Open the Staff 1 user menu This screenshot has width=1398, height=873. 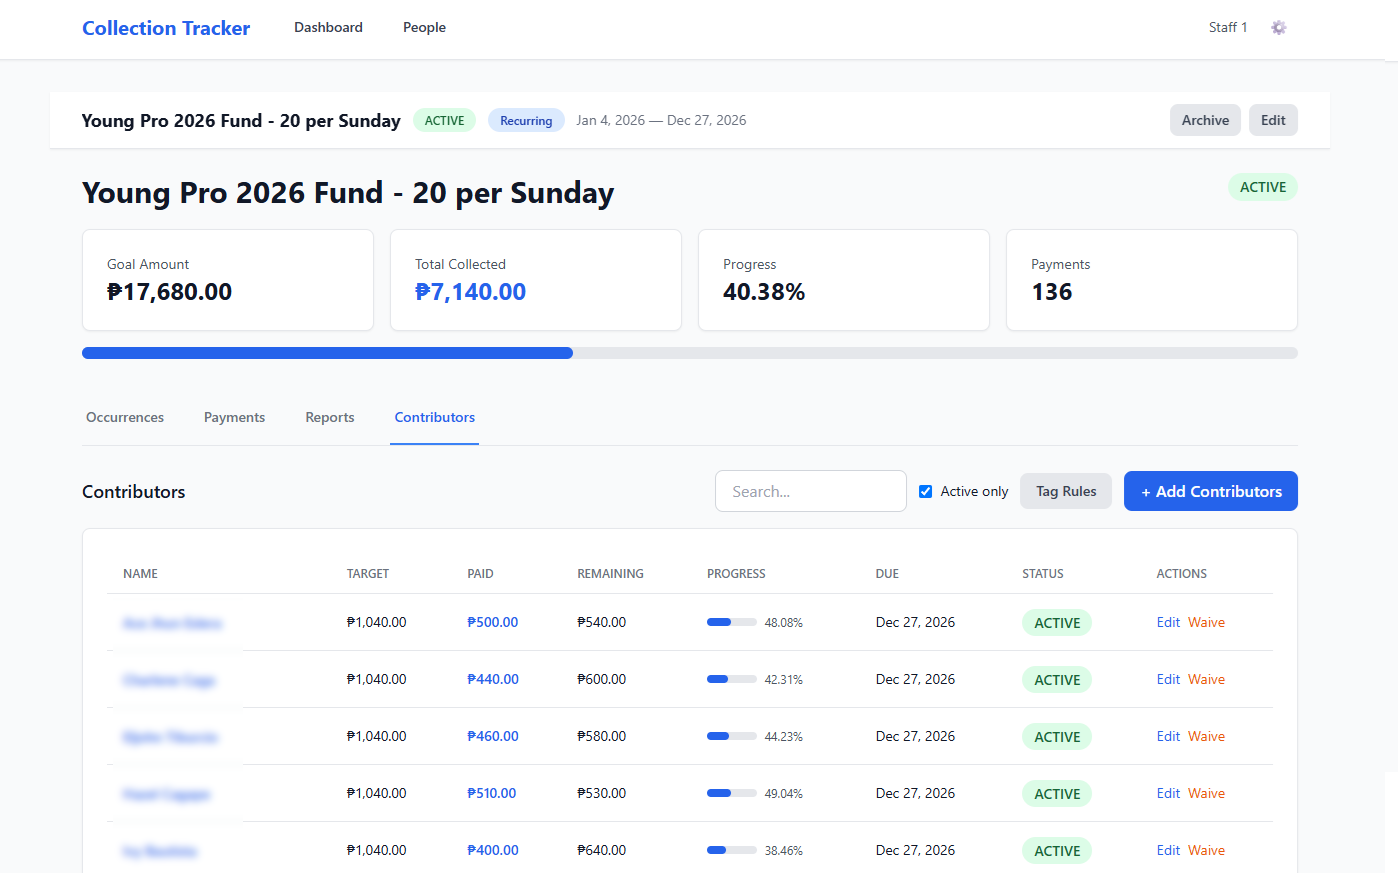(1227, 27)
